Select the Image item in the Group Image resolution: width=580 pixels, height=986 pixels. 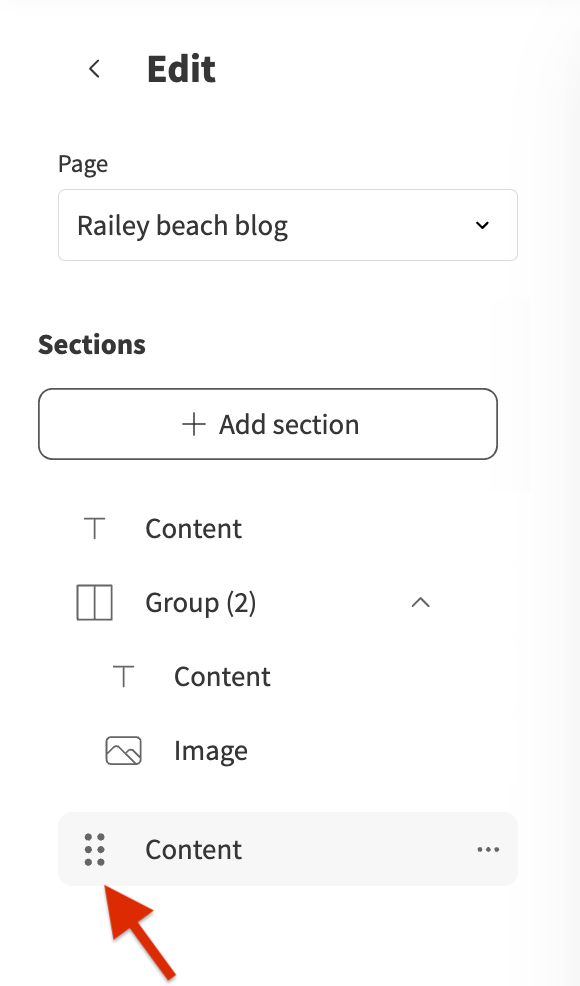tap(211, 751)
